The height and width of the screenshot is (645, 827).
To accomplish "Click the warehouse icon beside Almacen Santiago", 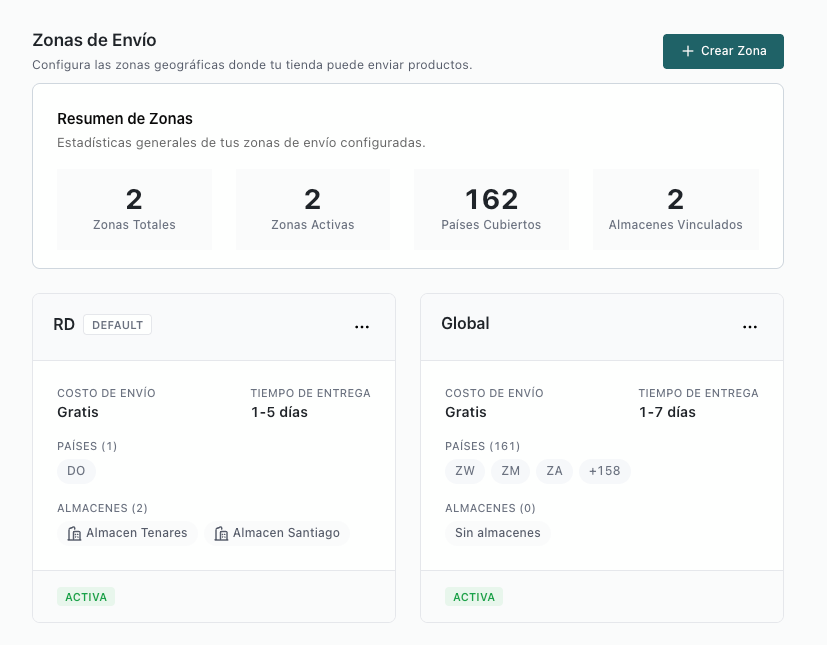I will [x=220, y=533].
